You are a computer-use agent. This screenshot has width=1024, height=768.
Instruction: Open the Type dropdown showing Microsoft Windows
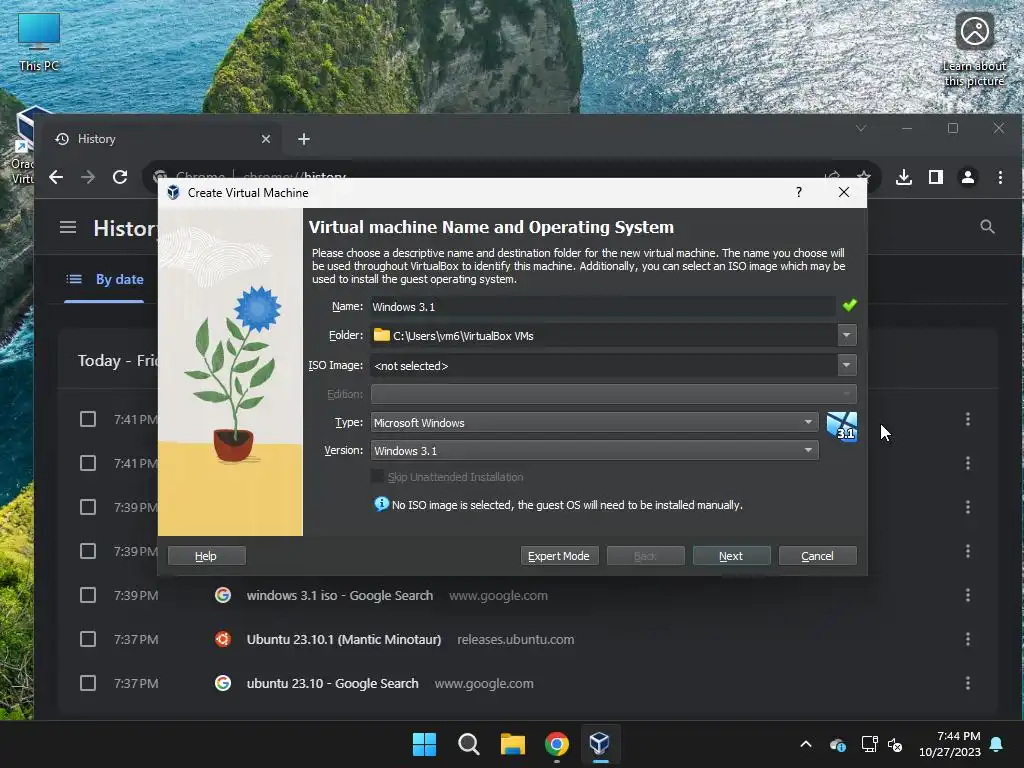[594, 423]
